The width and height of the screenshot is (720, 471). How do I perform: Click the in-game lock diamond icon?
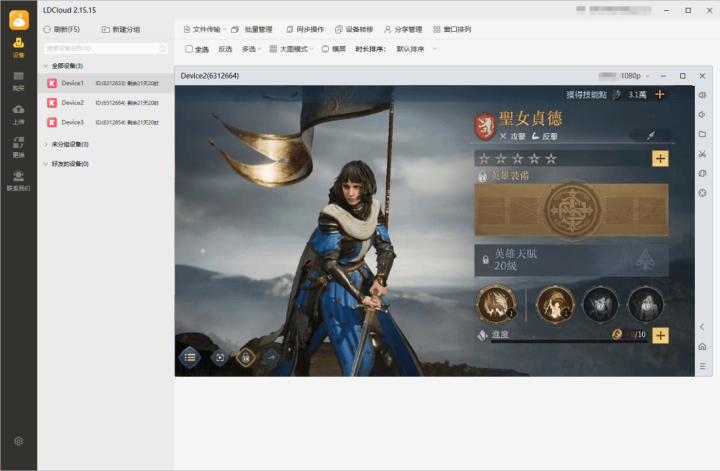pyautogui.click(x=246, y=358)
